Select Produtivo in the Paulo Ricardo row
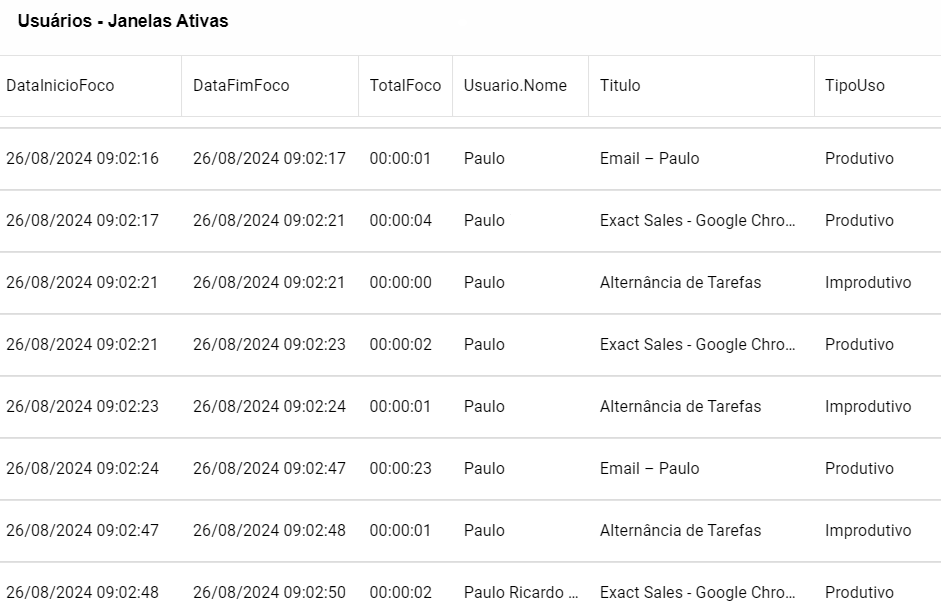Screen dimensions: 941x609 859,593
